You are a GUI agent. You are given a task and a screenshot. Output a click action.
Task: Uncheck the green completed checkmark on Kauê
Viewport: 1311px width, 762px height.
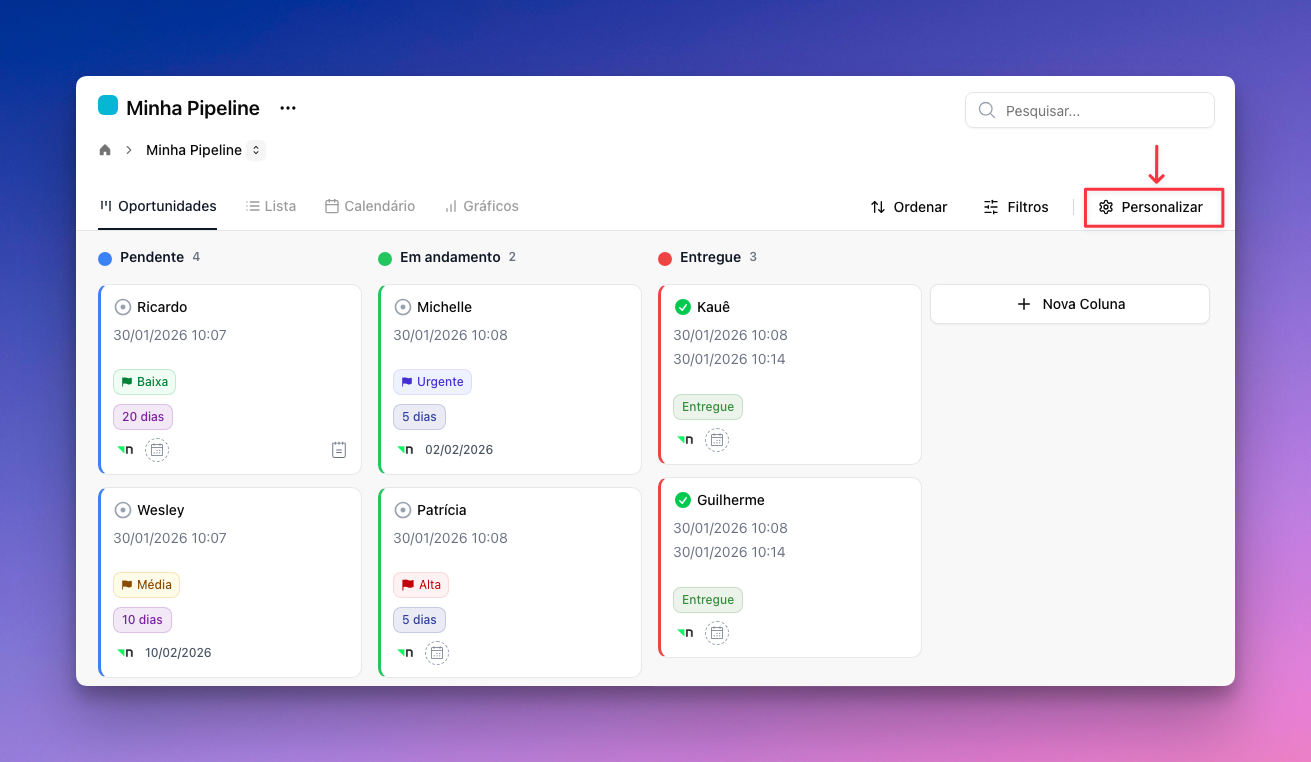(683, 307)
